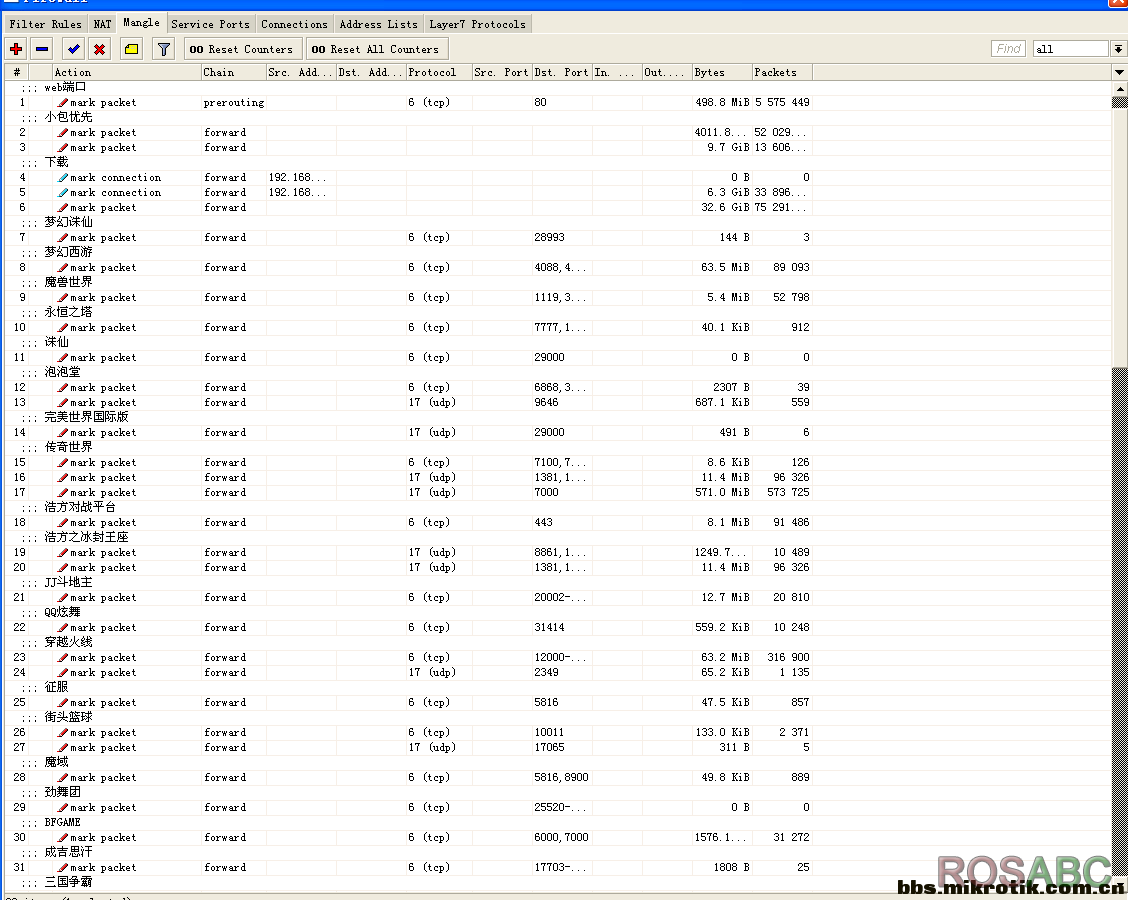Select the Mangle tab
Viewport: 1128px width, 900px height.
(142, 22)
